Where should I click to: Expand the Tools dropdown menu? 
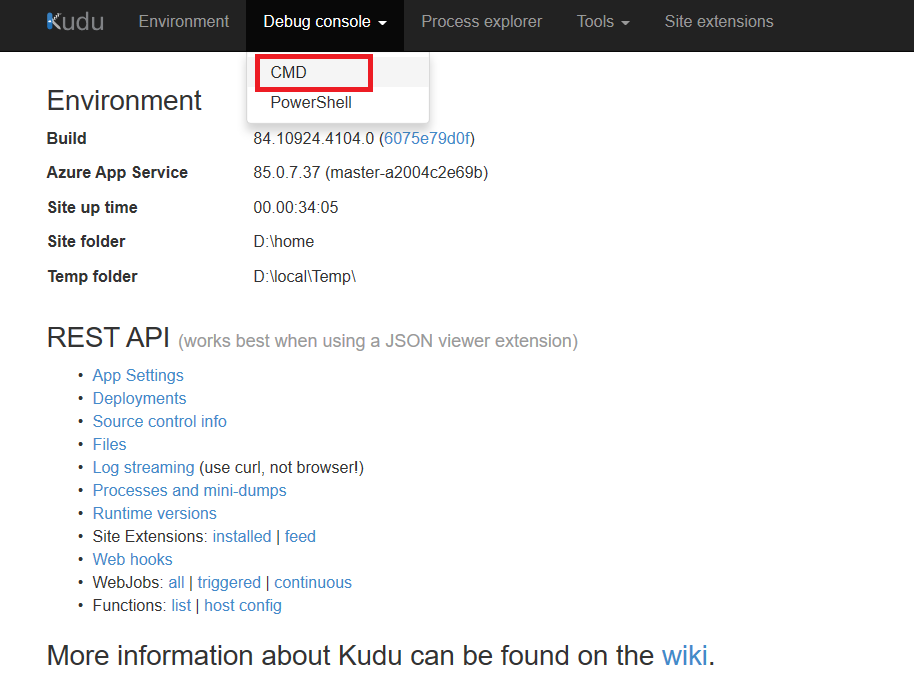click(603, 22)
